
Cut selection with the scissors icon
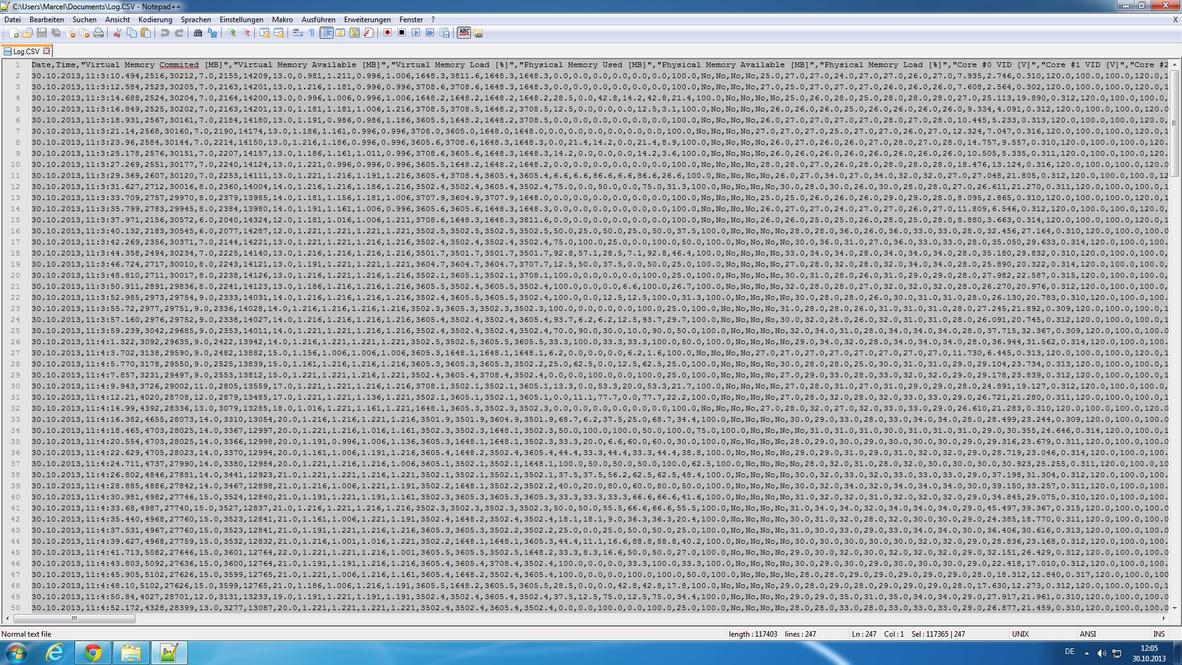[117, 33]
